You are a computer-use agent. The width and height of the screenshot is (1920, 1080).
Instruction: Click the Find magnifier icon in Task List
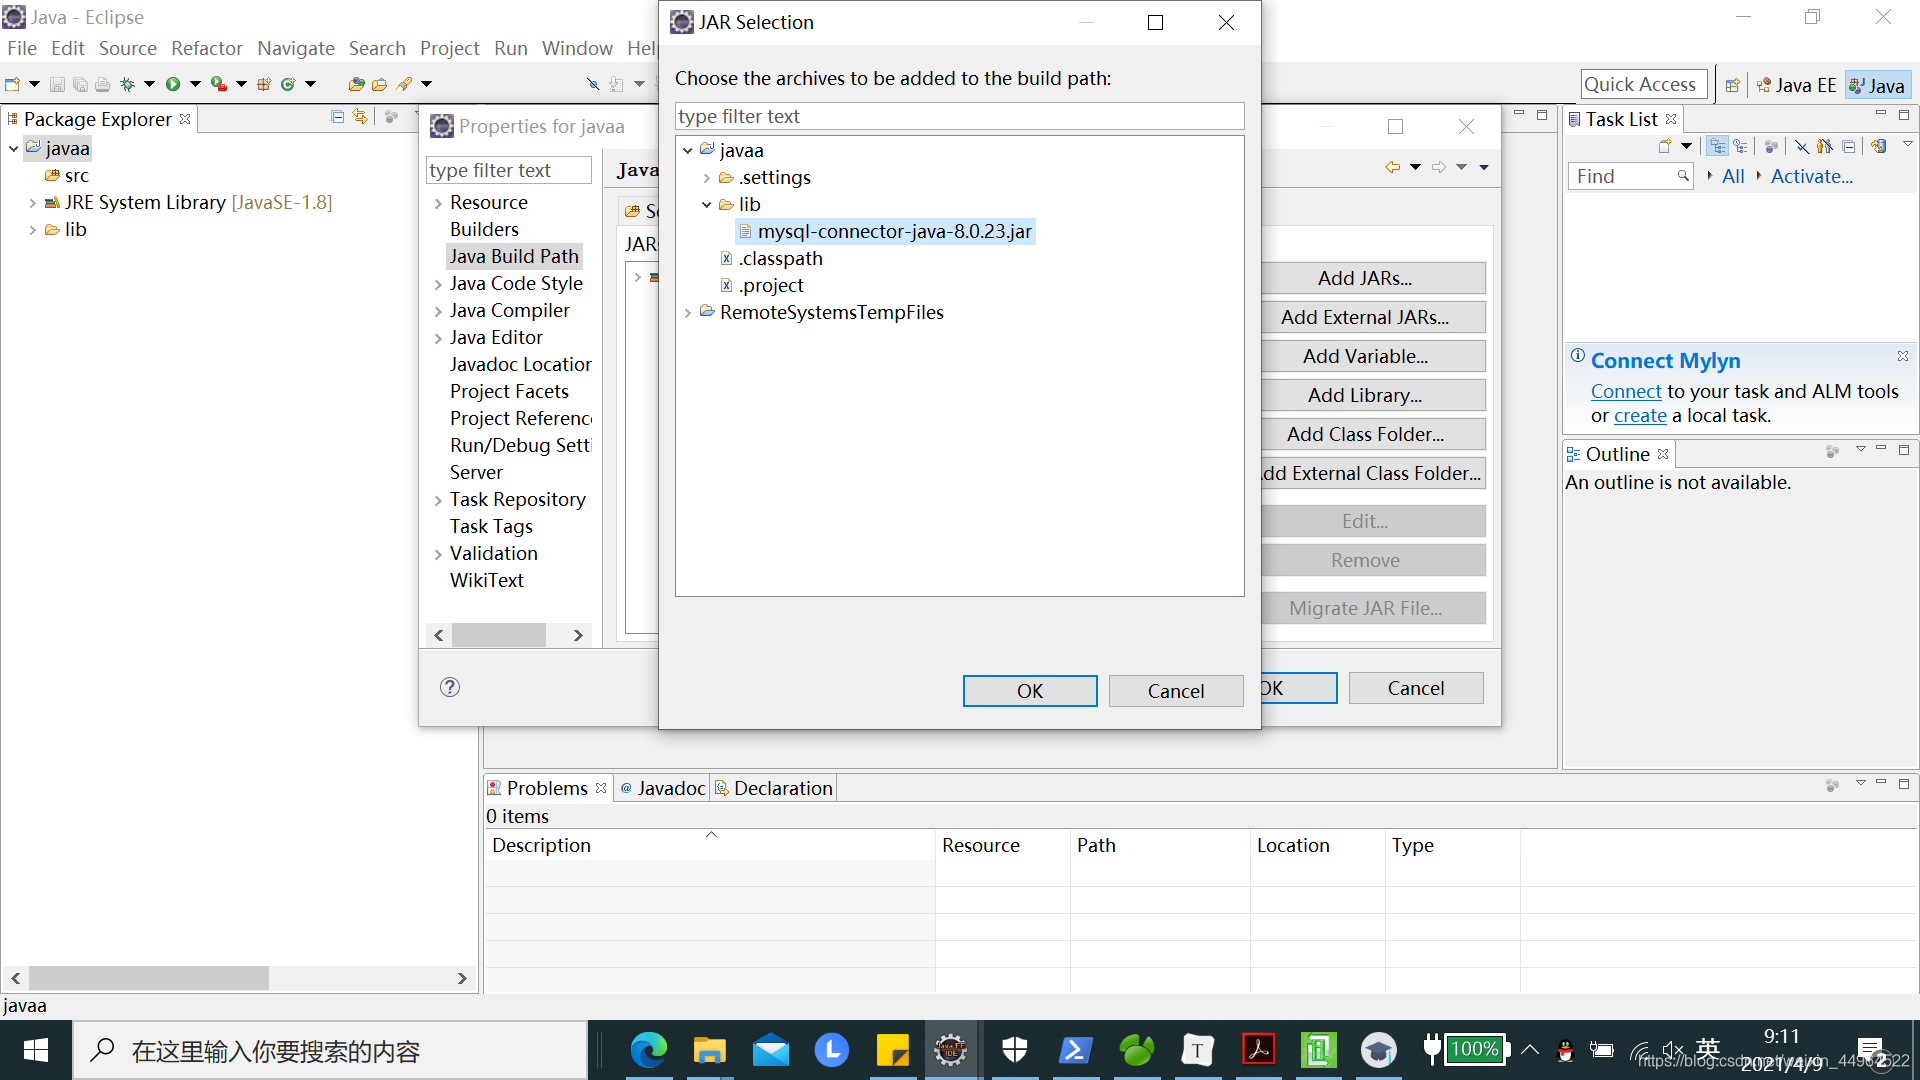click(1683, 176)
